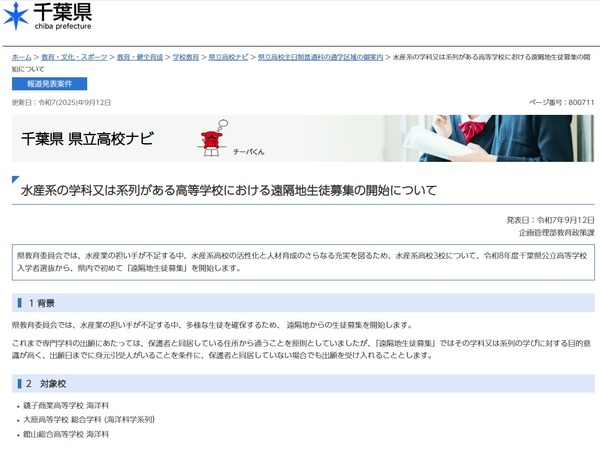Click 大原高等学校 総合学科 list item
The image size is (600, 449).
tap(90, 420)
